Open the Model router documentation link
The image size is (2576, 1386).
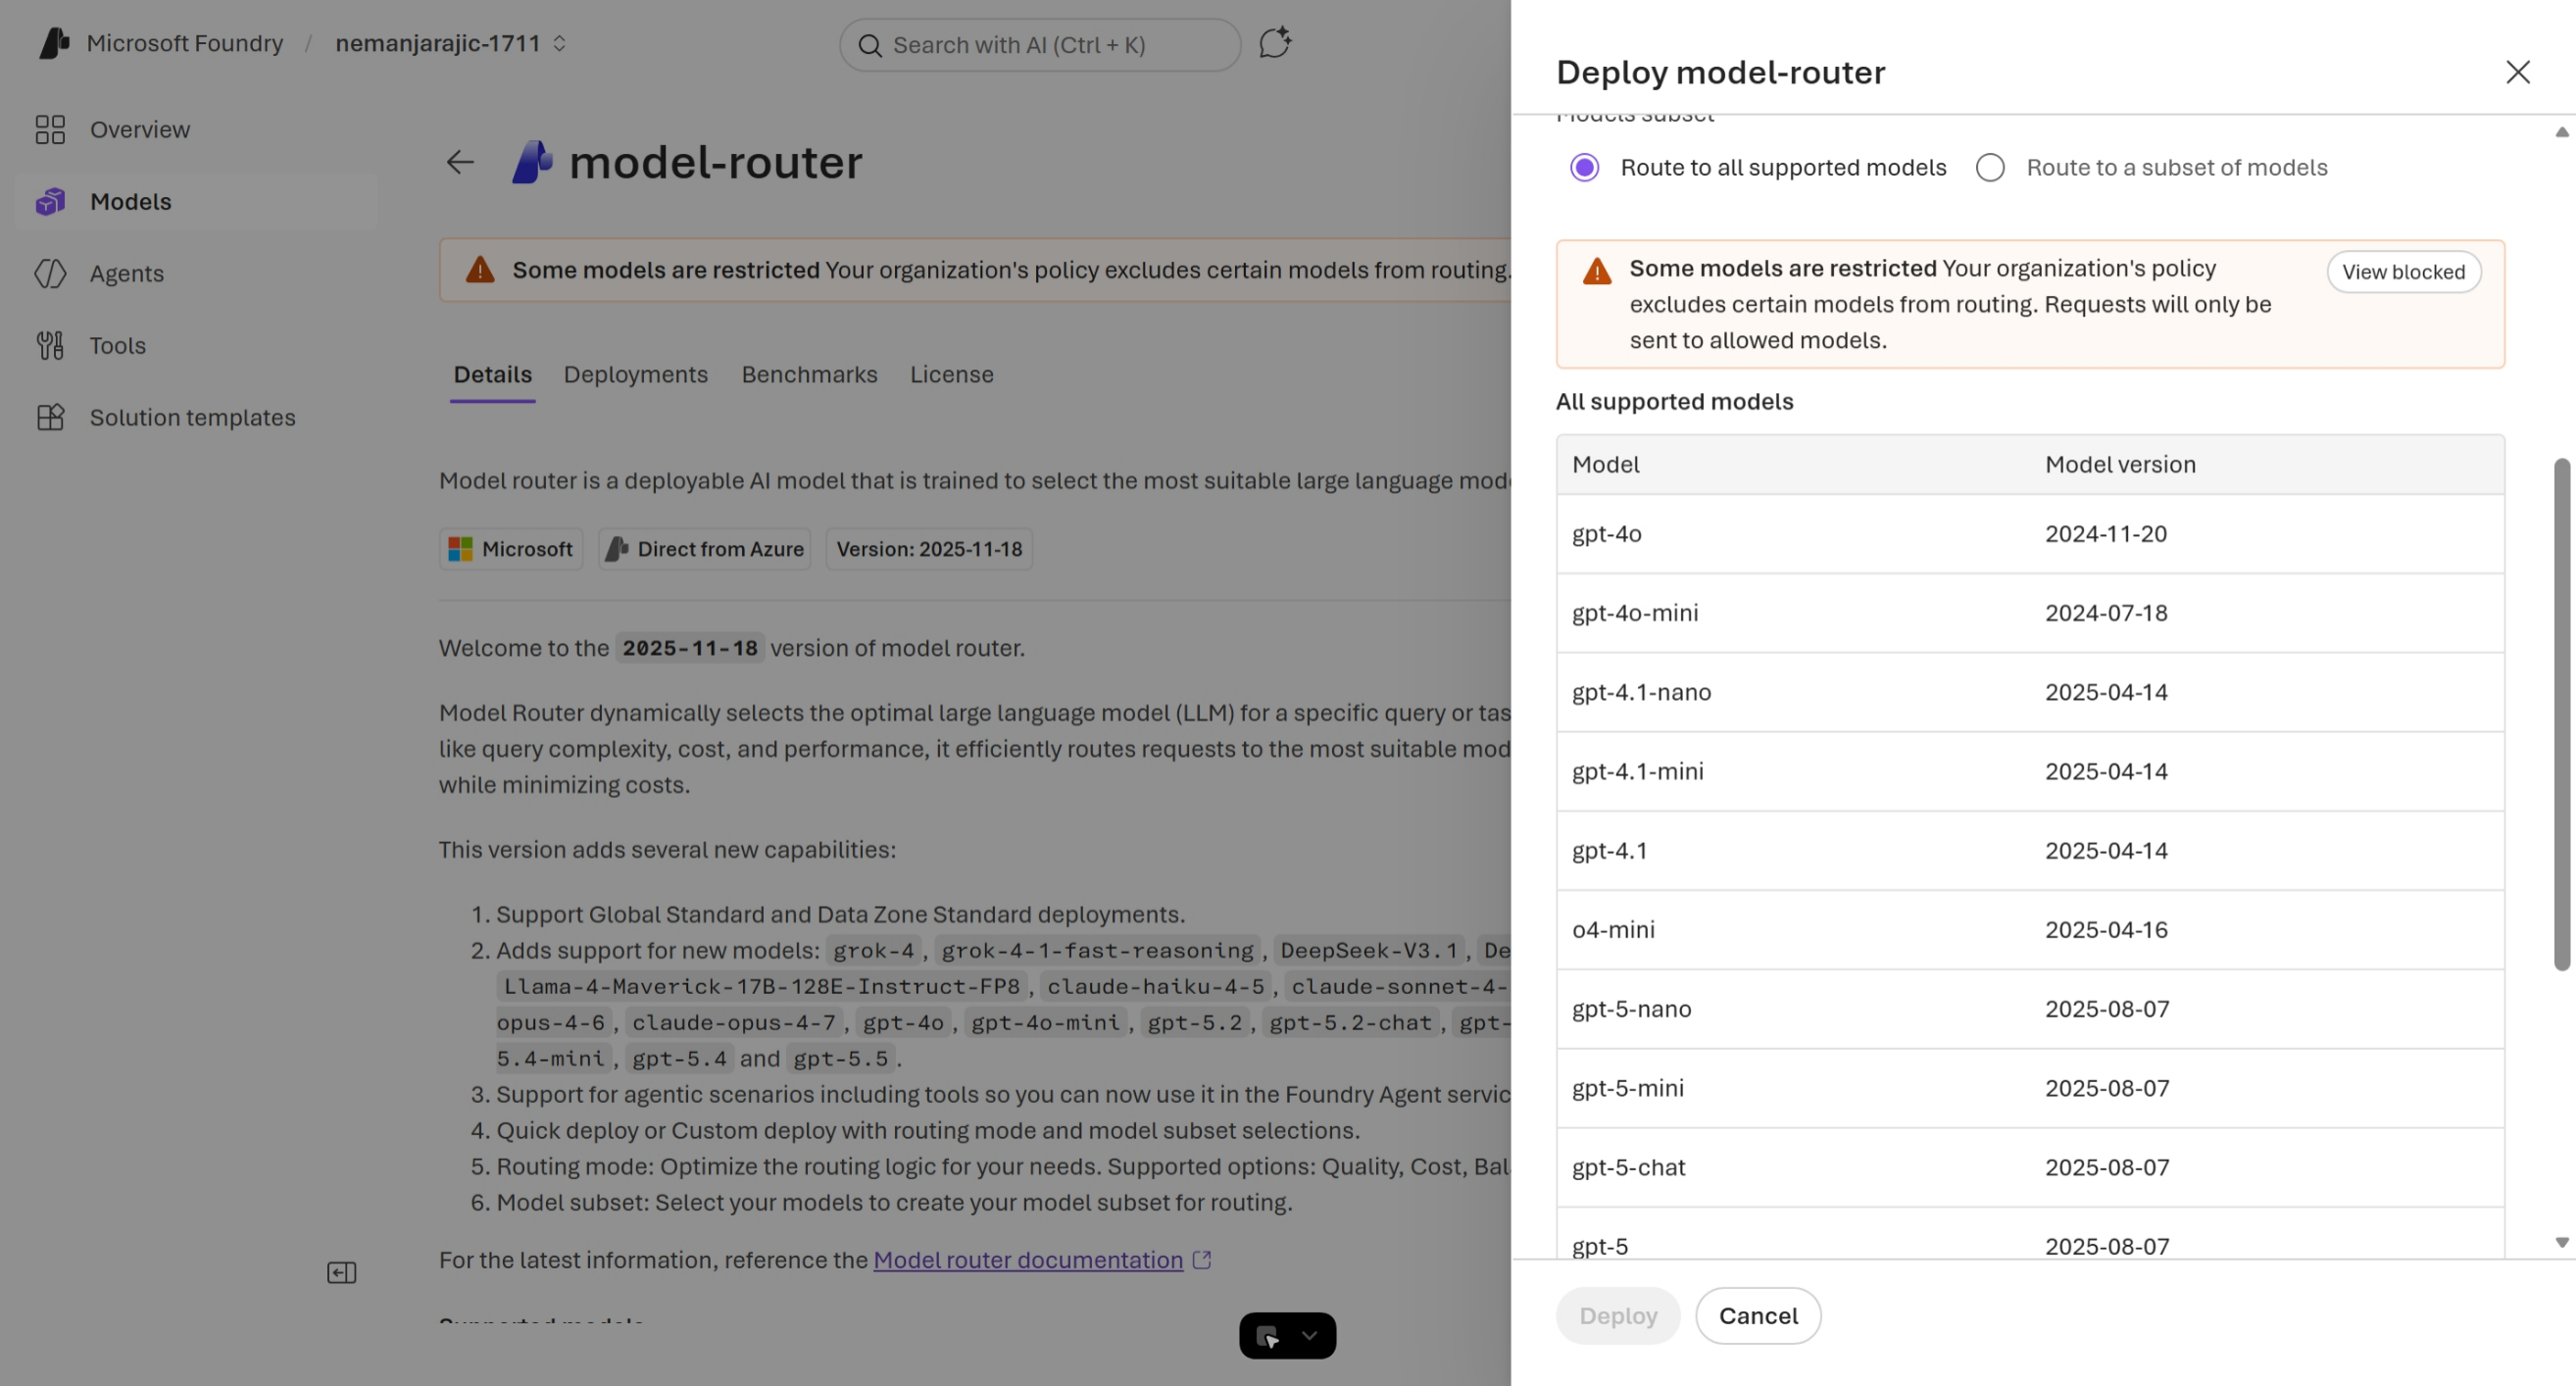coord(1028,1260)
